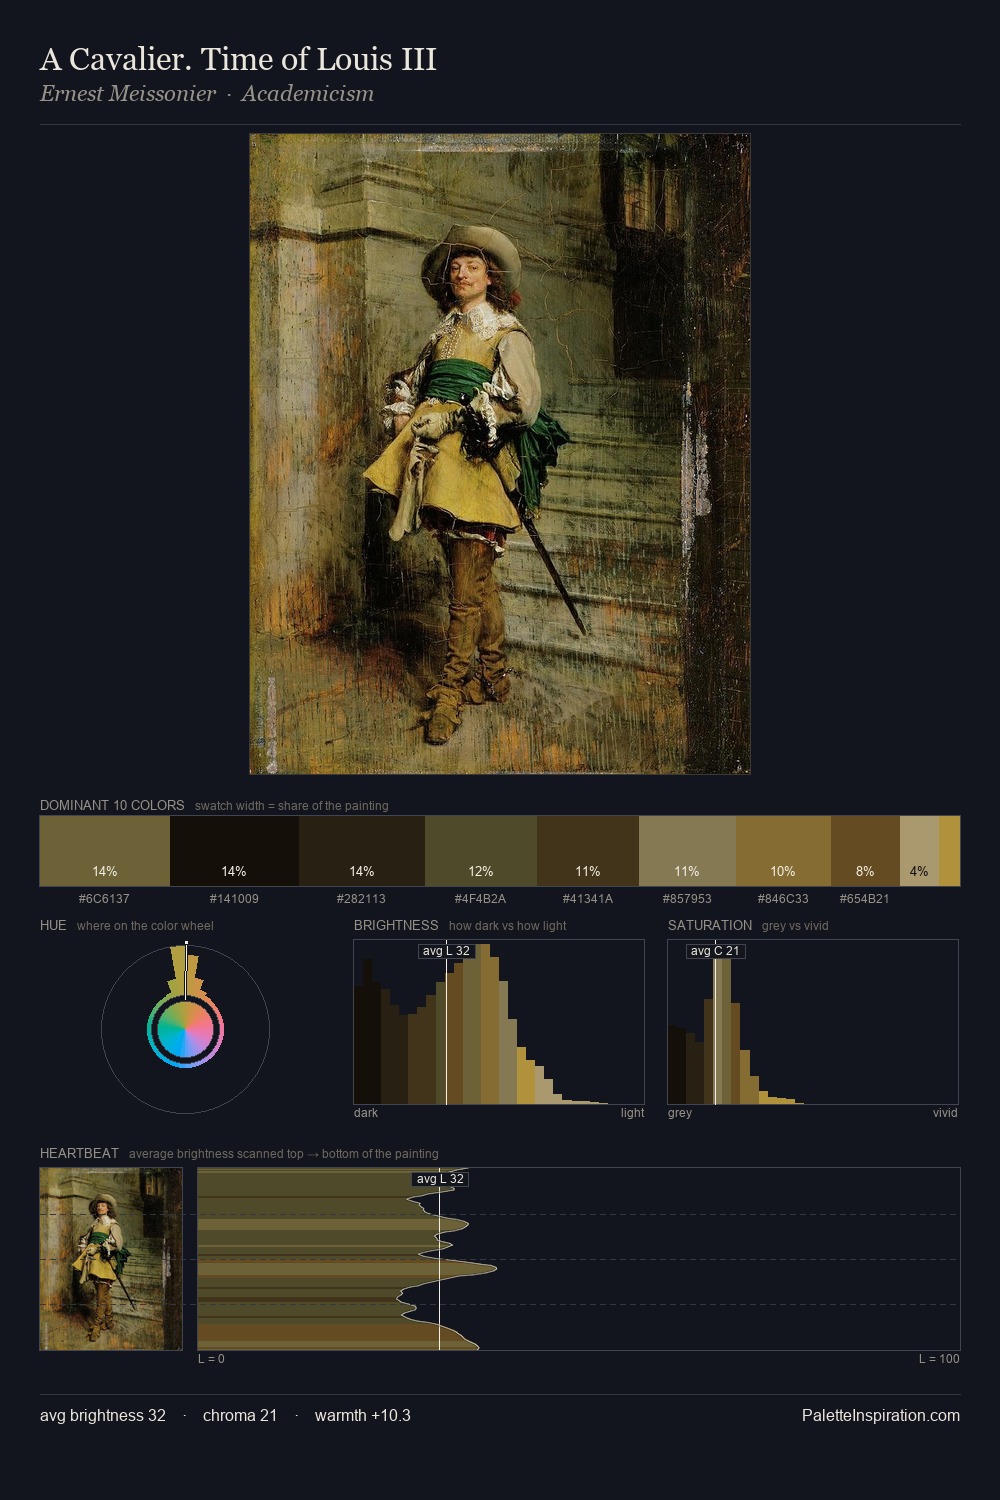Click the hex code text #4F4B2A
Screen dimensions: 1000x1500
coord(480,899)
